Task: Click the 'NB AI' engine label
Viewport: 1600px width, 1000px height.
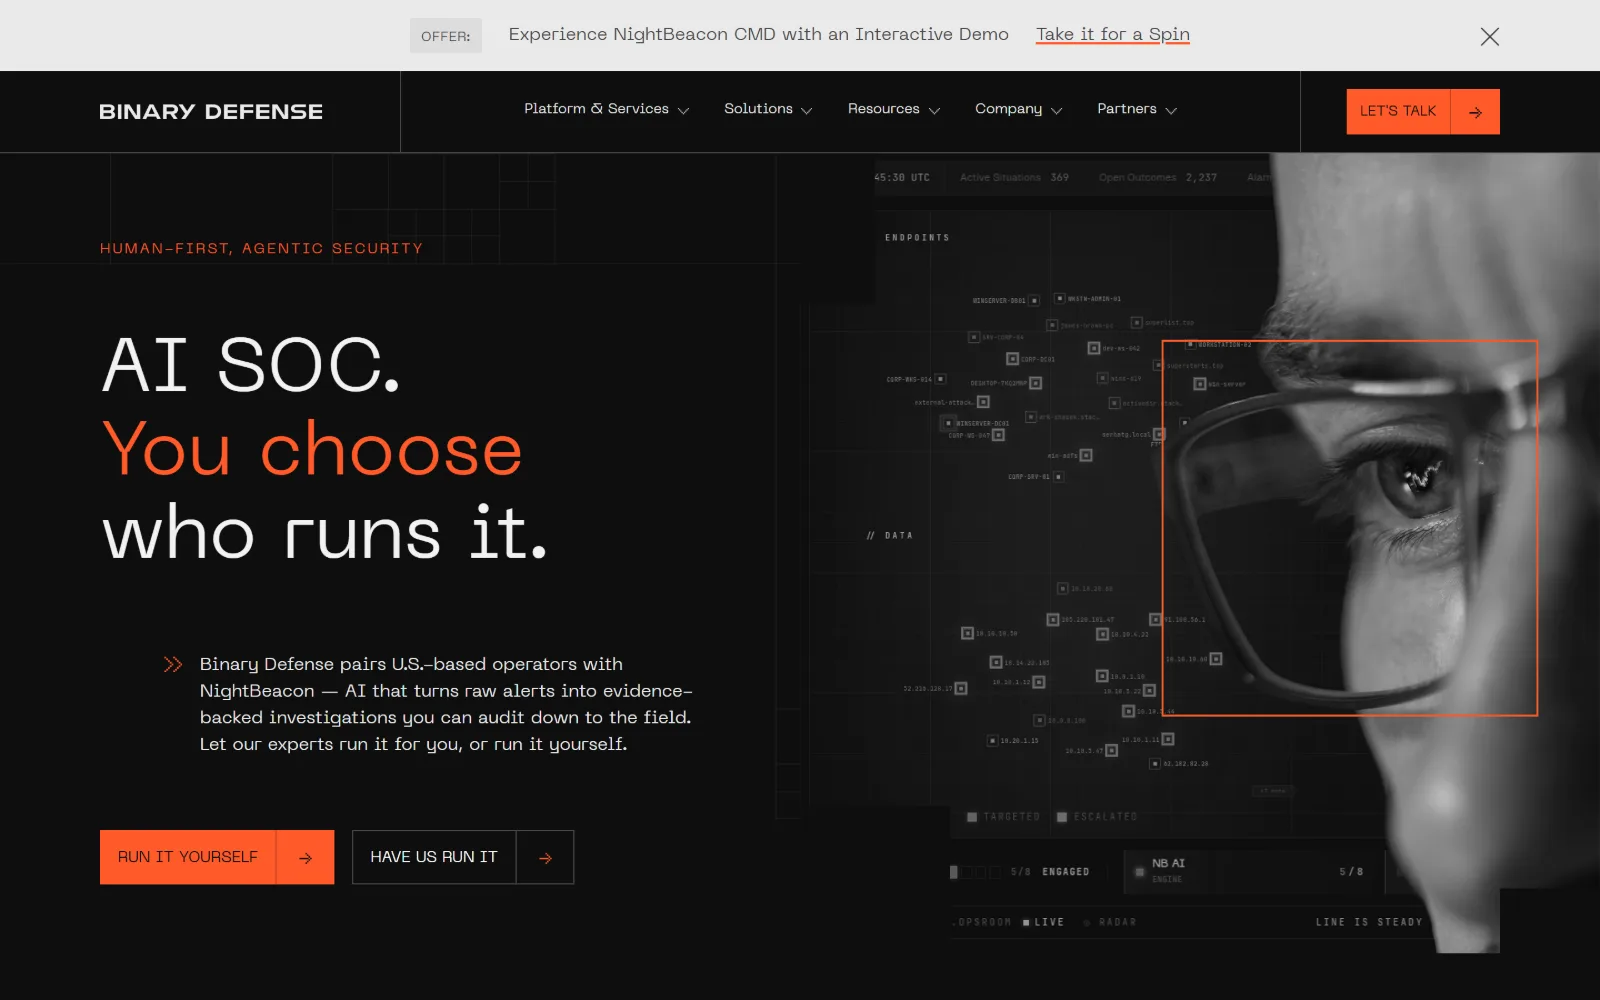Action: 1168,863
